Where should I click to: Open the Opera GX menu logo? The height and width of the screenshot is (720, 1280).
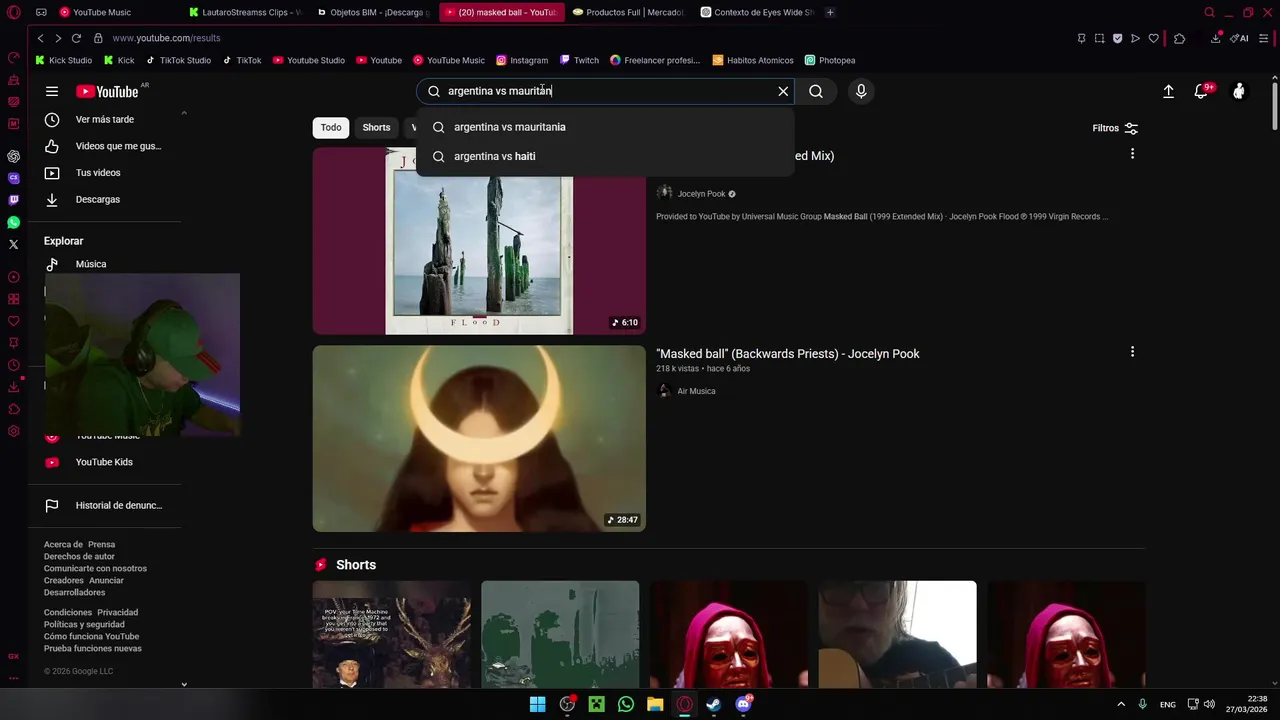point(14,12)
